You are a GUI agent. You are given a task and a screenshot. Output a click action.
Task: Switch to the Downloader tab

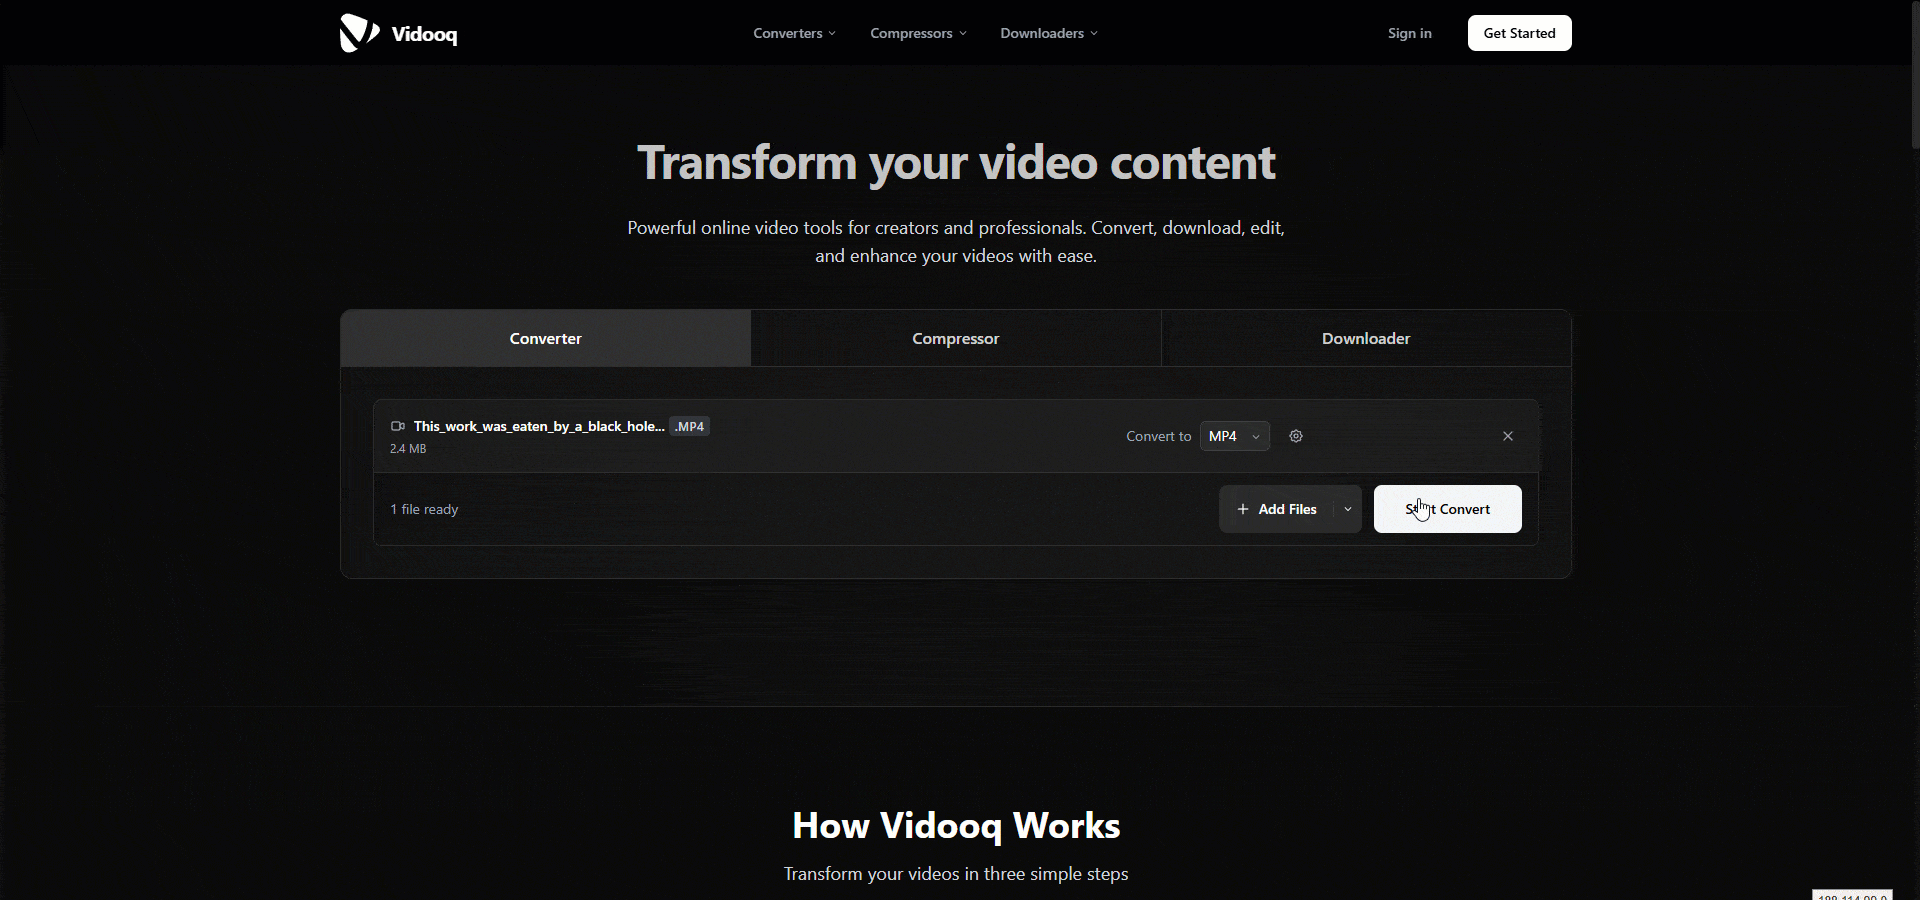[x=1365, y=338]
